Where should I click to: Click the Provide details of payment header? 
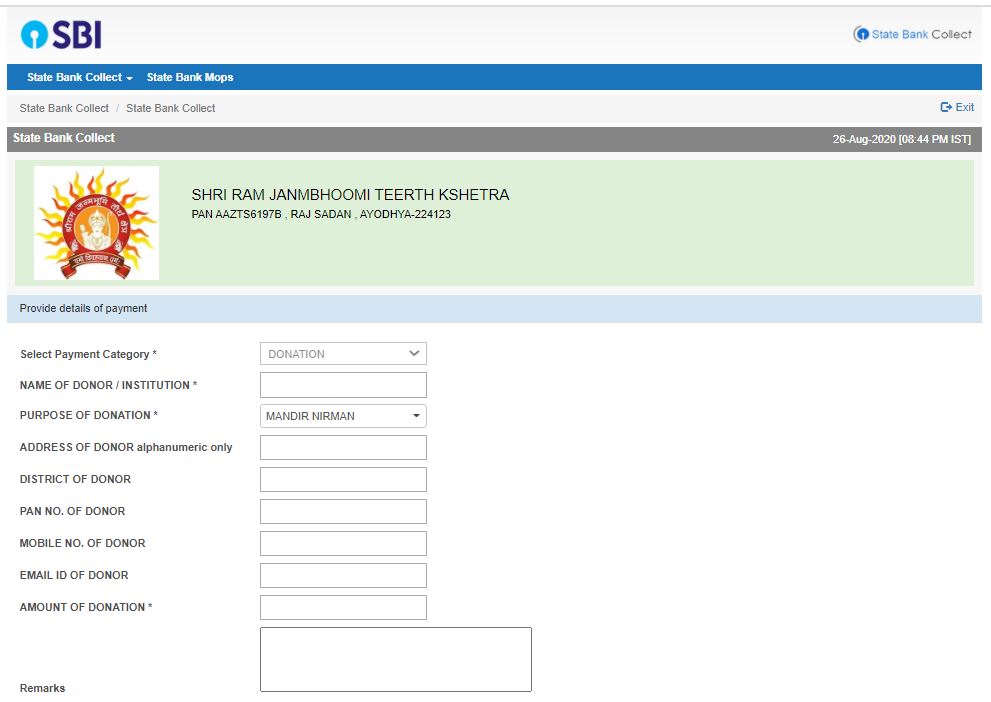click(x=494, y=308)
